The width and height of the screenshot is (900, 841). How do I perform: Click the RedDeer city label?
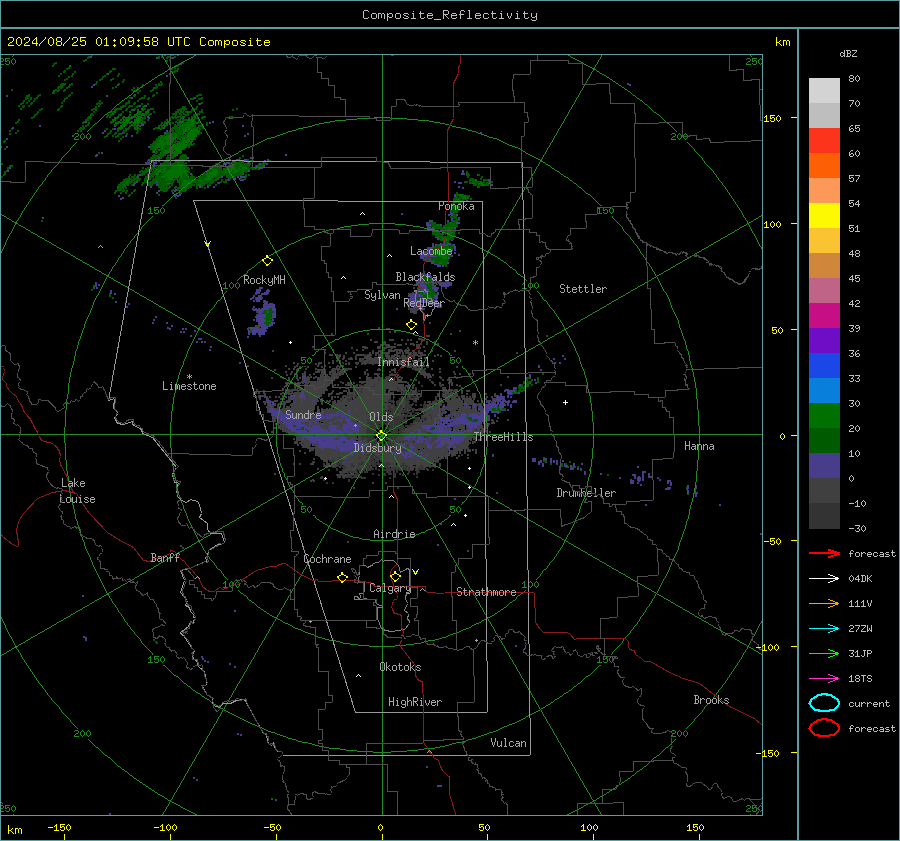424,303
